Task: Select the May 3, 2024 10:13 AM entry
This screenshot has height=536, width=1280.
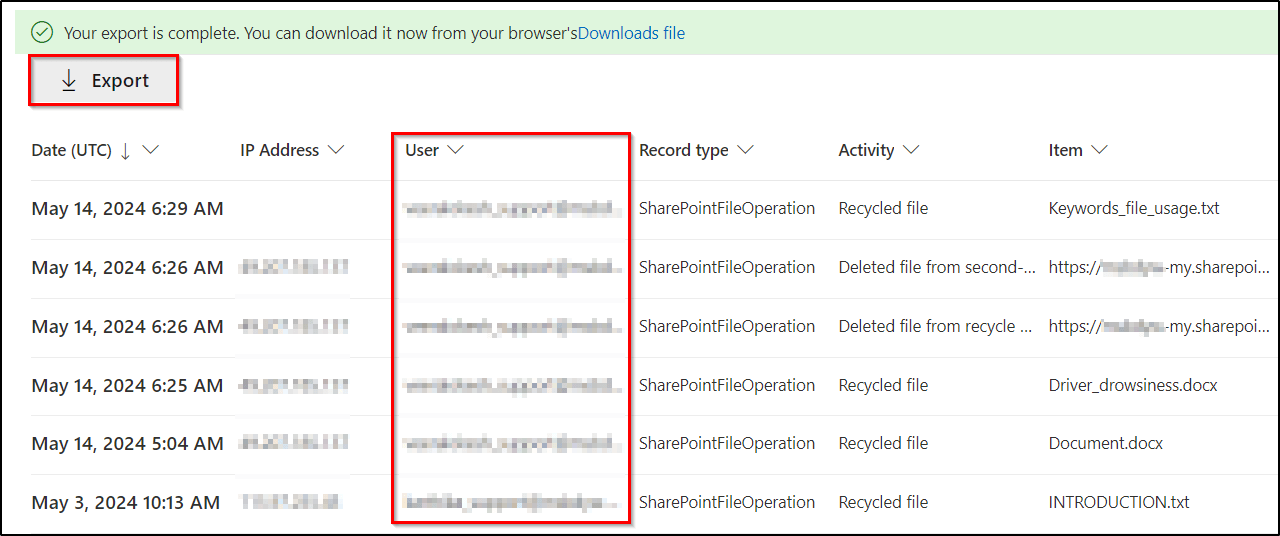Action: pos(126,502)
